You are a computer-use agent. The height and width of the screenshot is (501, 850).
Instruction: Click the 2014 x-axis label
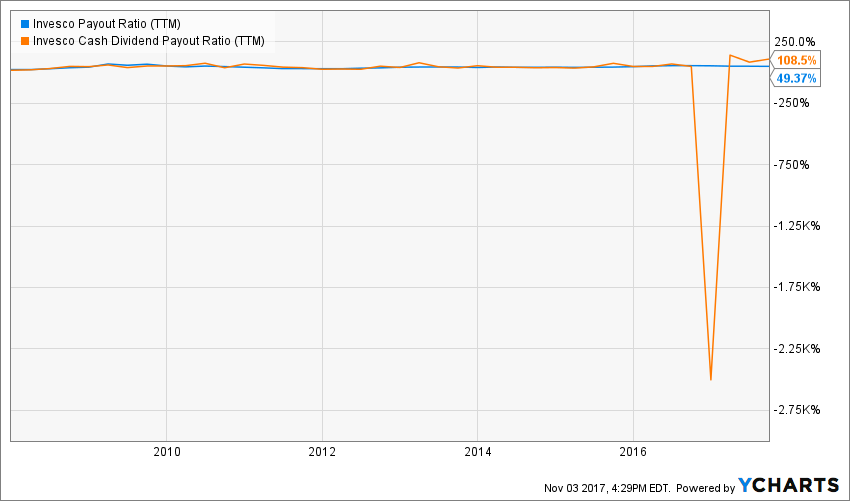coord(478,452)
